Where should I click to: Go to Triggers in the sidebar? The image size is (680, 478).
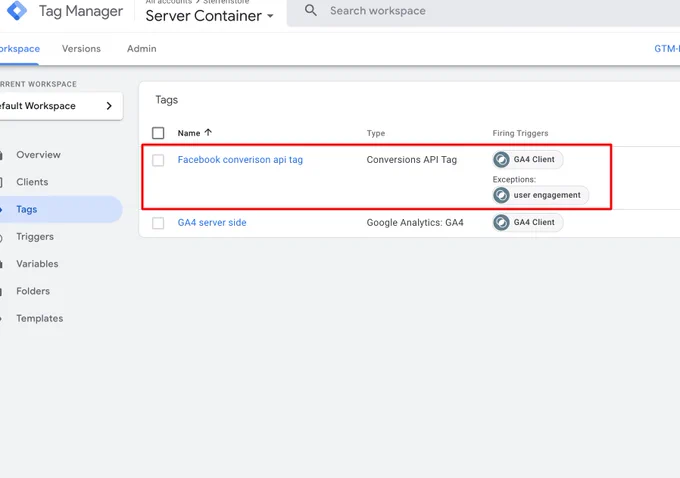(x=35, y=237)
